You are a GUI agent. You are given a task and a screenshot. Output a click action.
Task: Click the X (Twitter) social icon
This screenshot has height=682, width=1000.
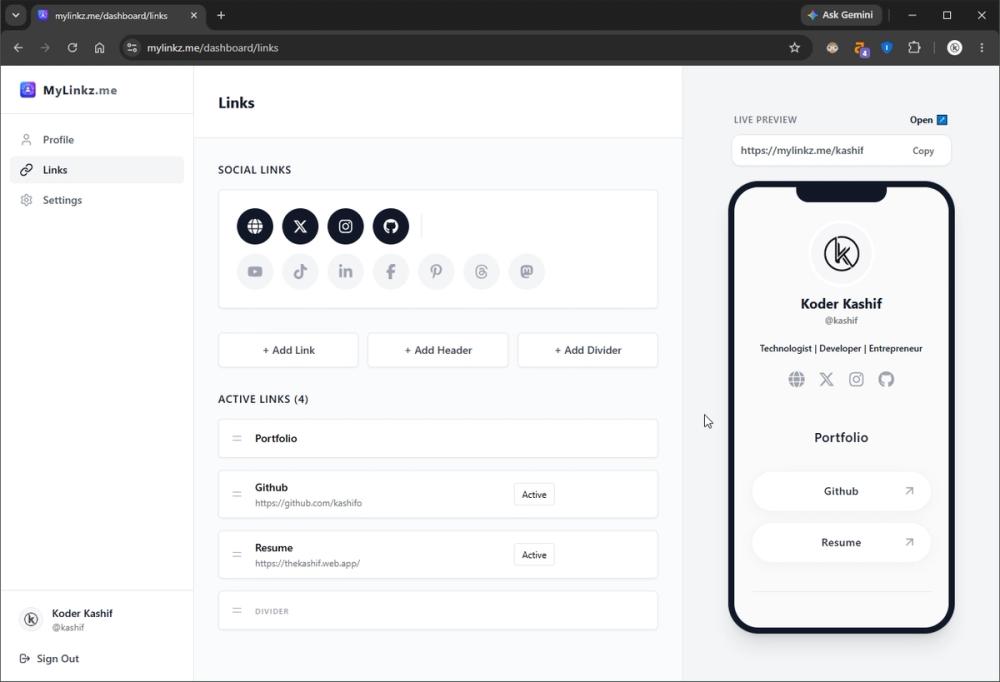point(300,226)
